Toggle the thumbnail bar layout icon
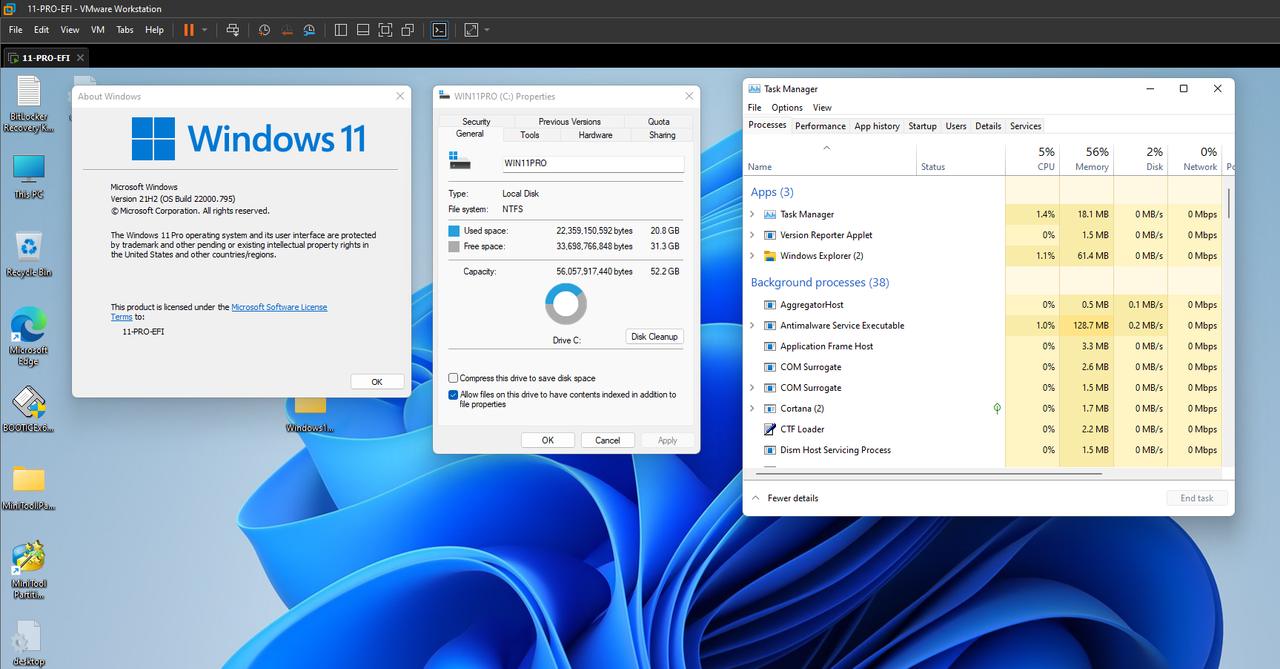1280x669 pixels. point(363,30)
